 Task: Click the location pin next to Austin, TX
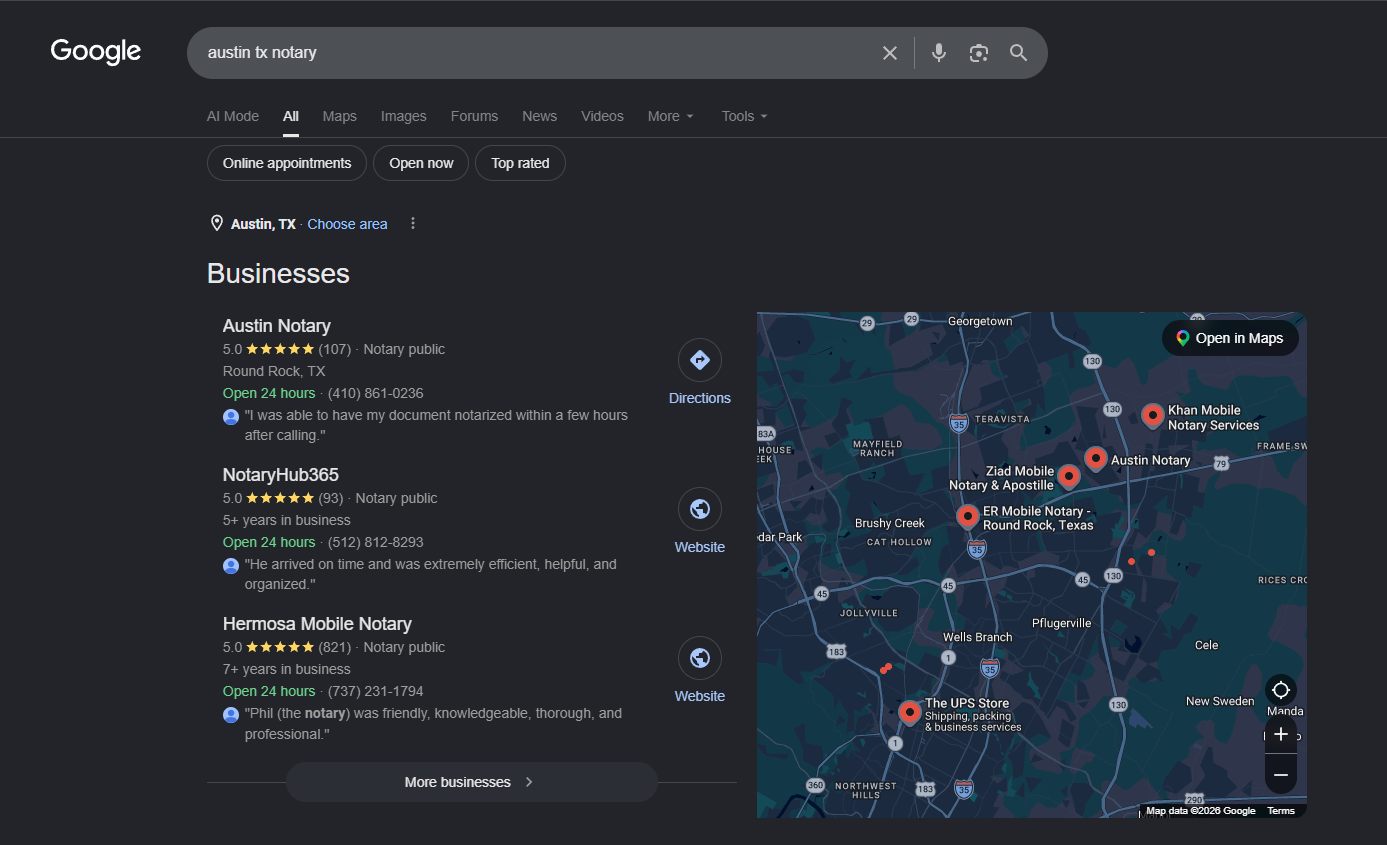click(216, 223)
